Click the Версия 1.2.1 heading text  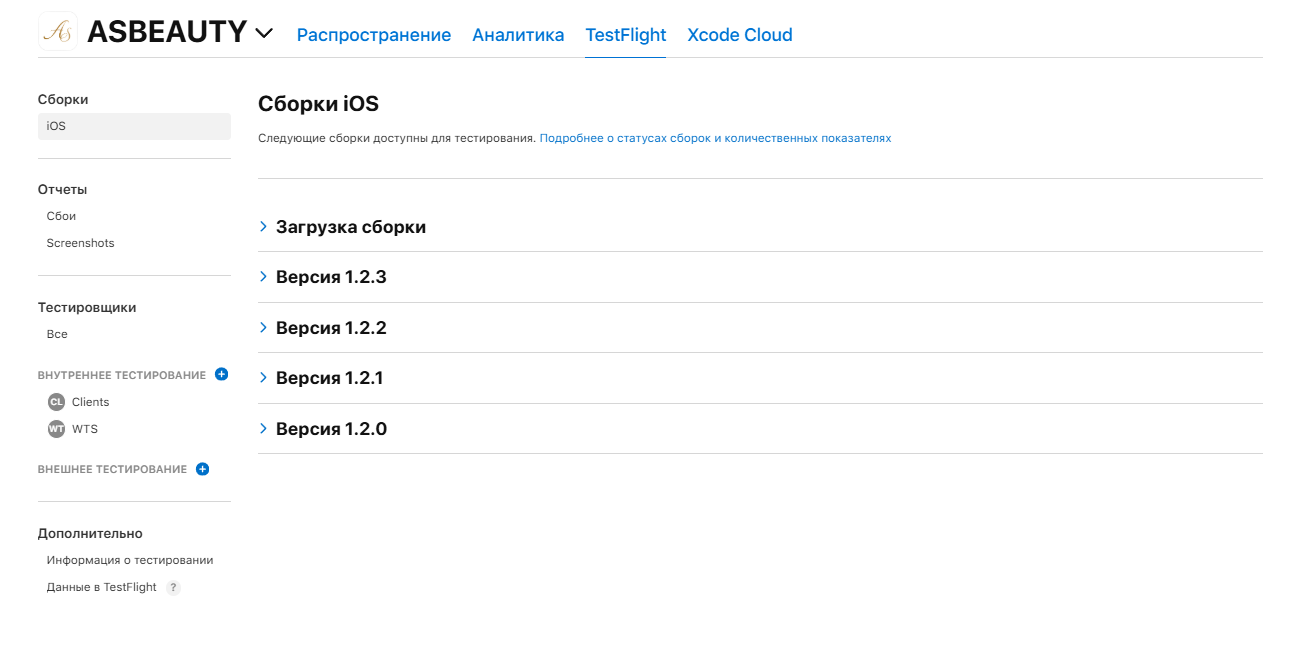pyautogui.click(x=330, y=378)
